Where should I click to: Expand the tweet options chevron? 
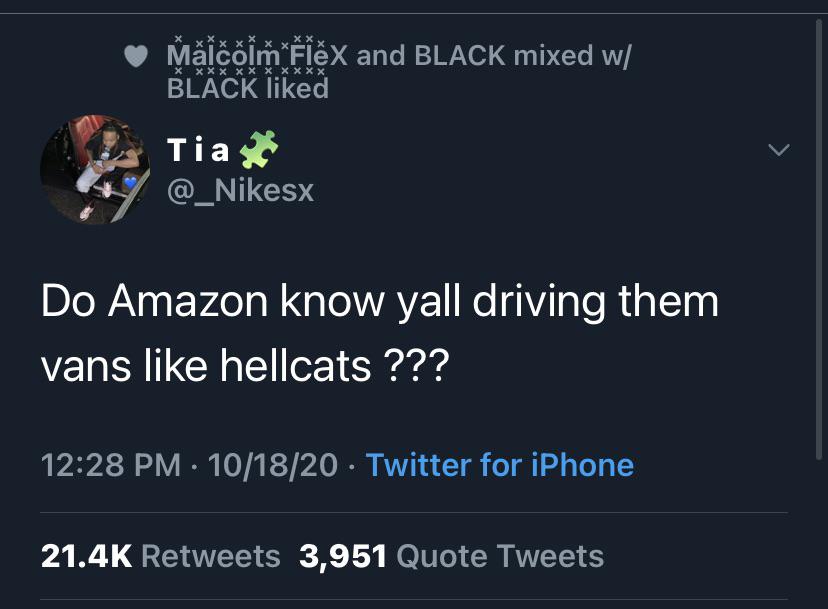777,150
